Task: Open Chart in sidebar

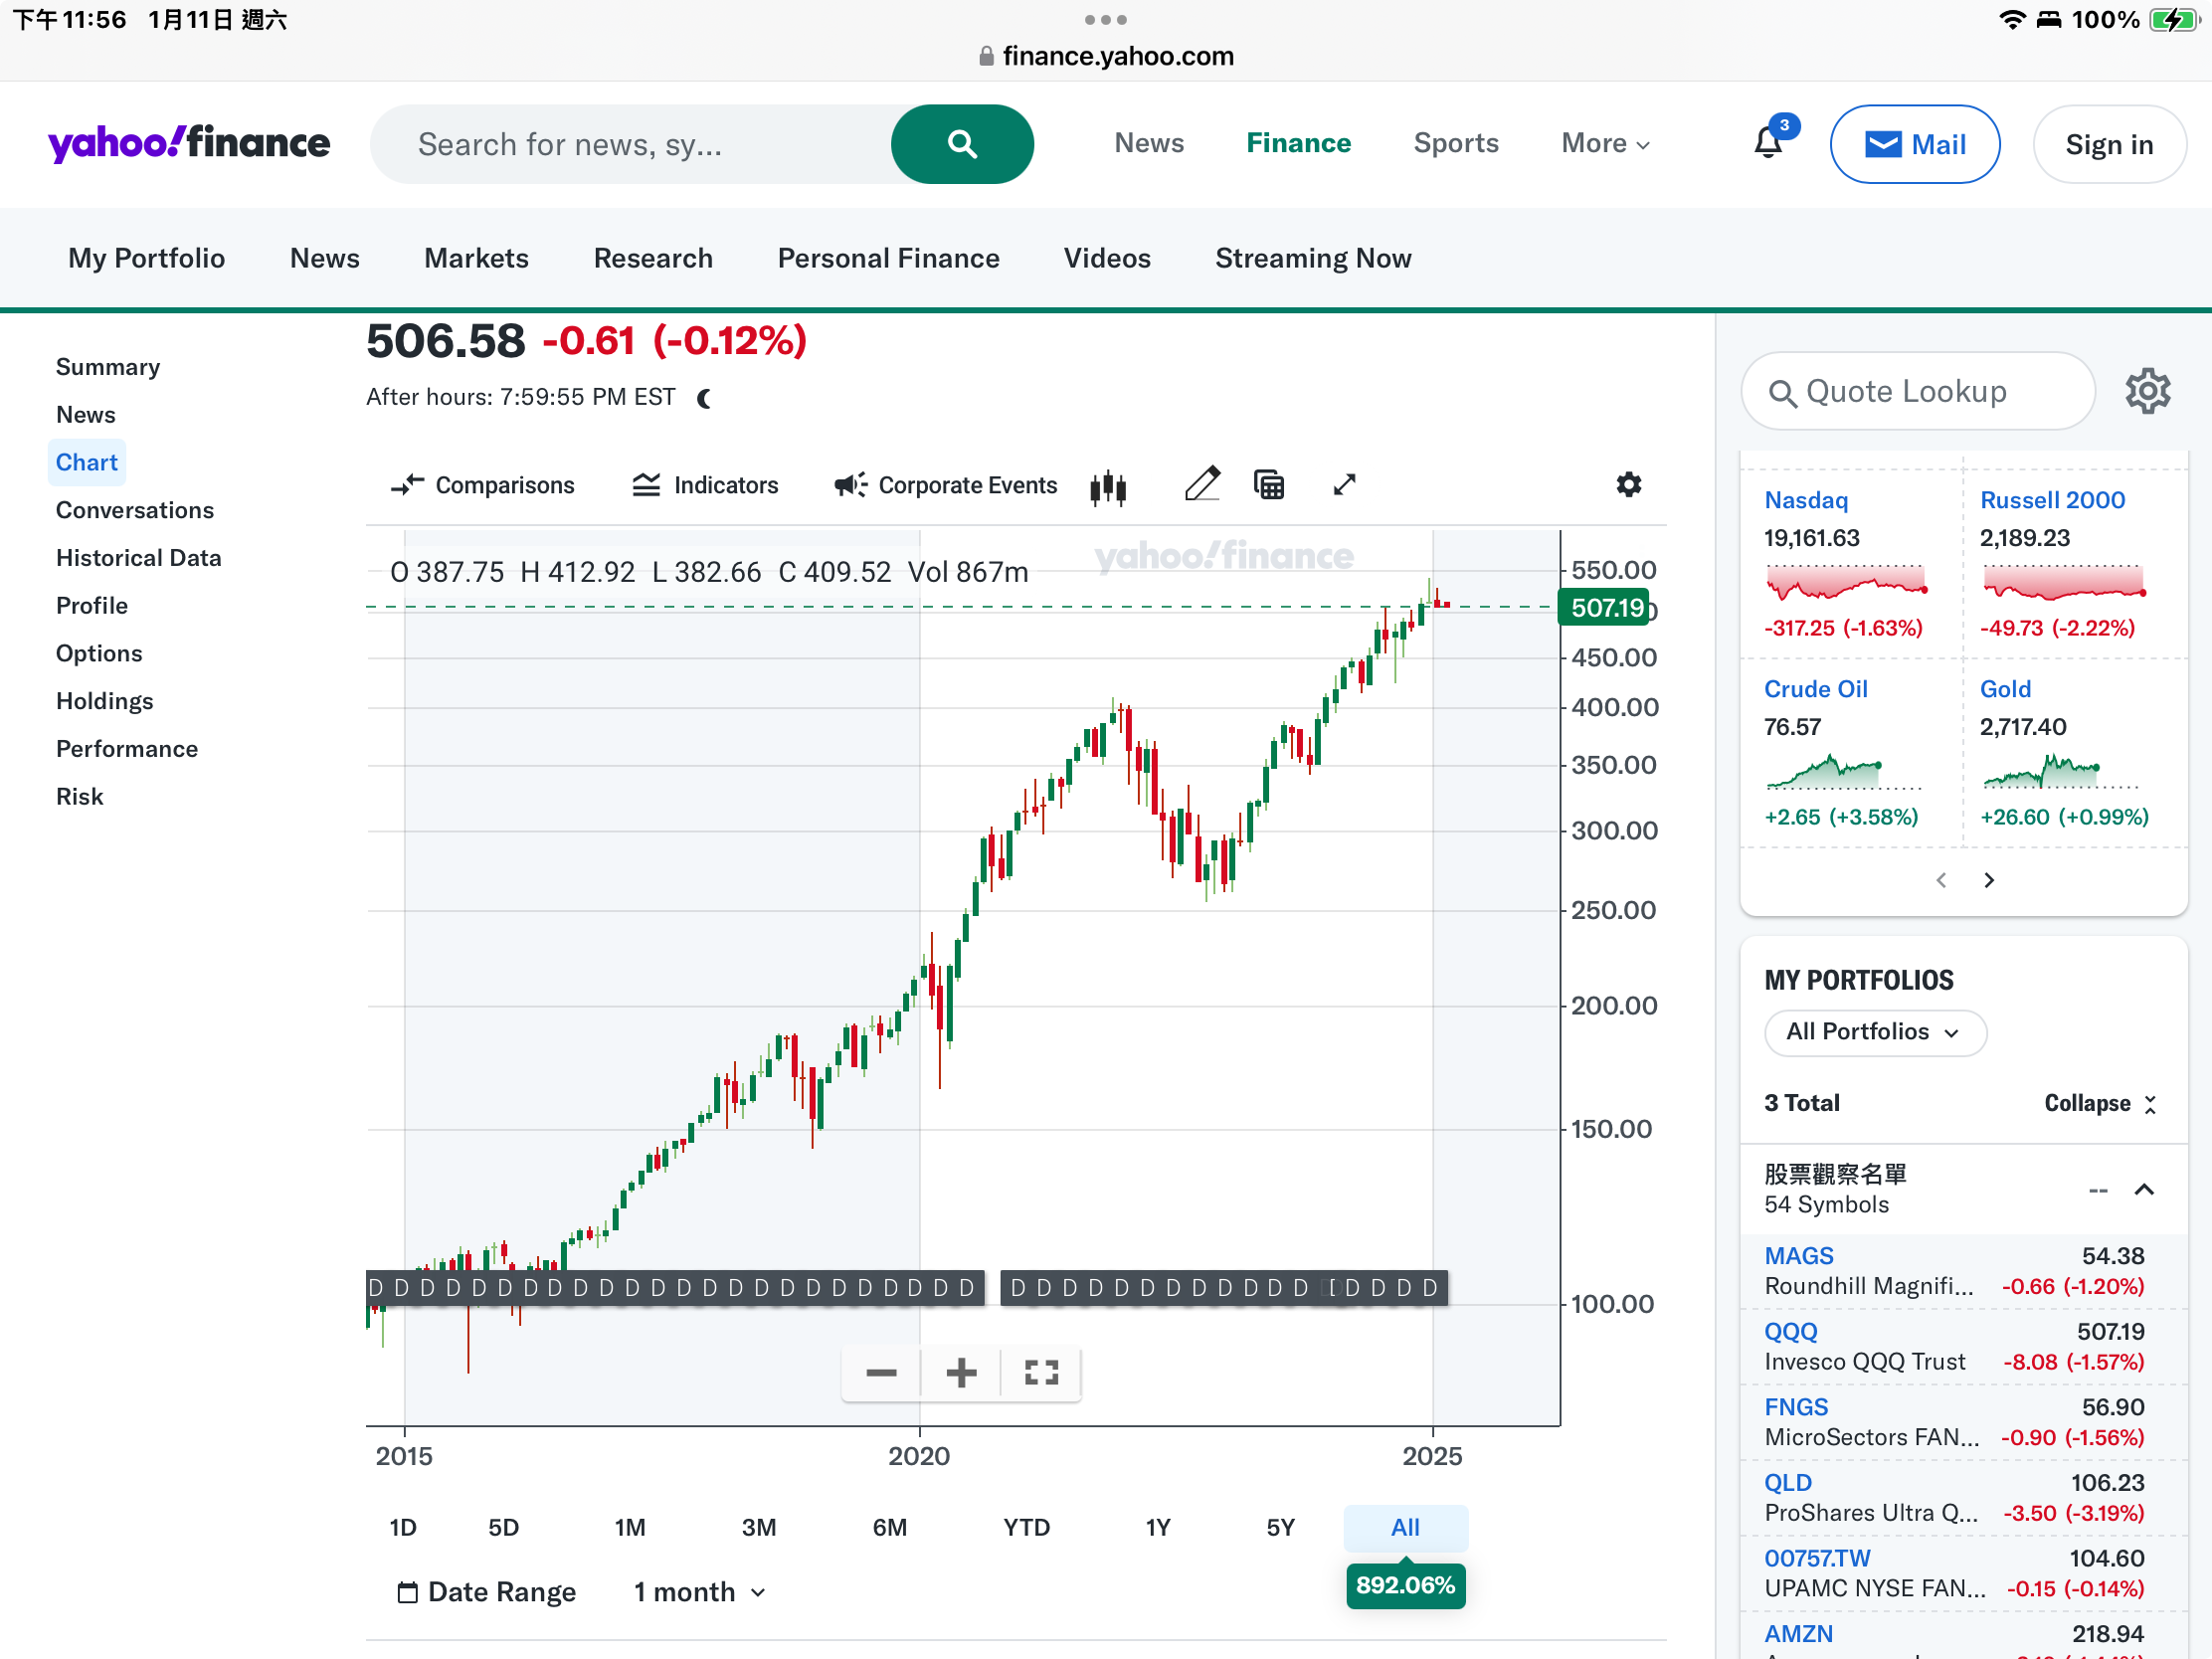Action: (87, 462)
